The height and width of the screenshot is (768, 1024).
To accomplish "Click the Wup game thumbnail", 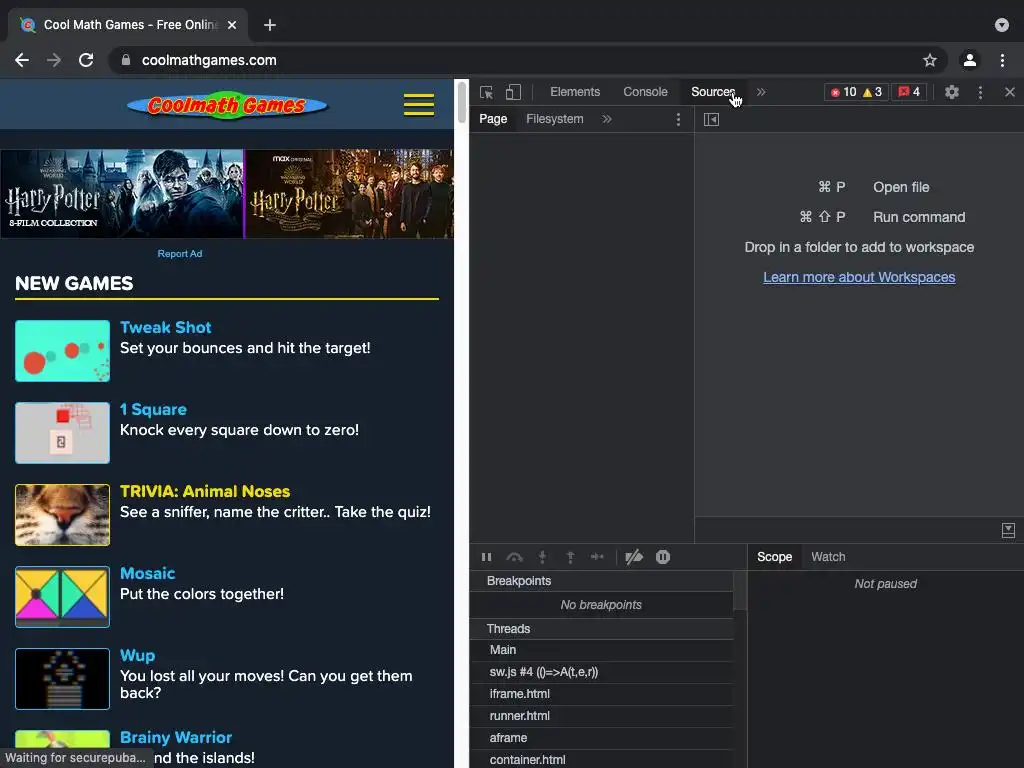I will pyautogui.click(x=63, y=679).
